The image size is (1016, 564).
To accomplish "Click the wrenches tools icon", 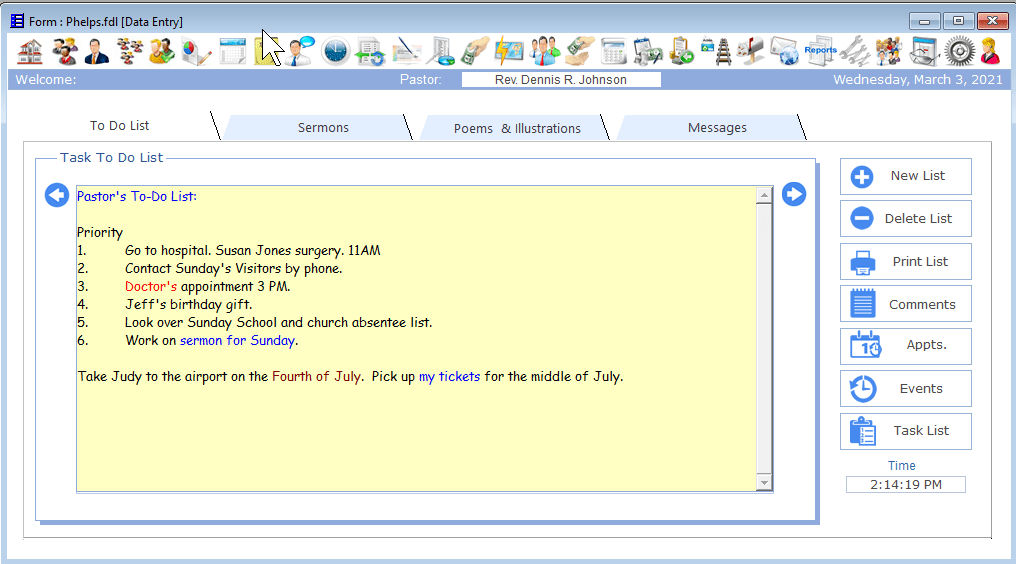I will pos(855,51).
